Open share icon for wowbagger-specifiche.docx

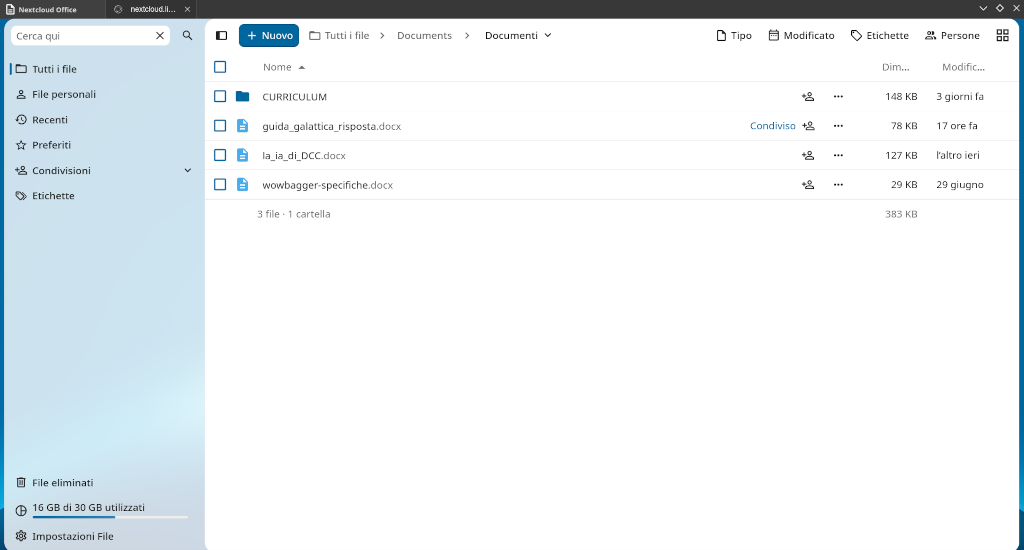tap(808, 185)
